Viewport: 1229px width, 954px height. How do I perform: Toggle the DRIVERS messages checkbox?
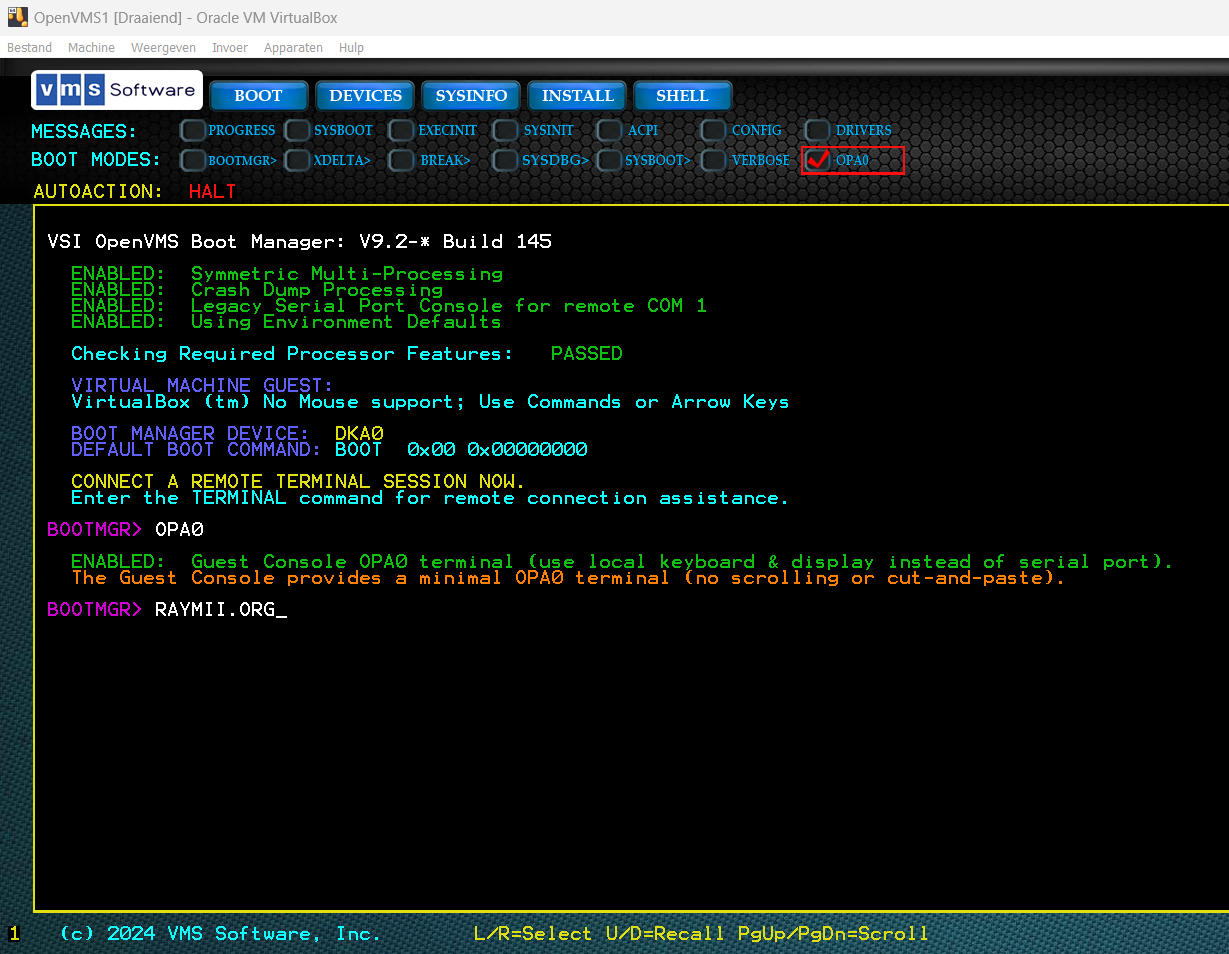click(818, 130)
